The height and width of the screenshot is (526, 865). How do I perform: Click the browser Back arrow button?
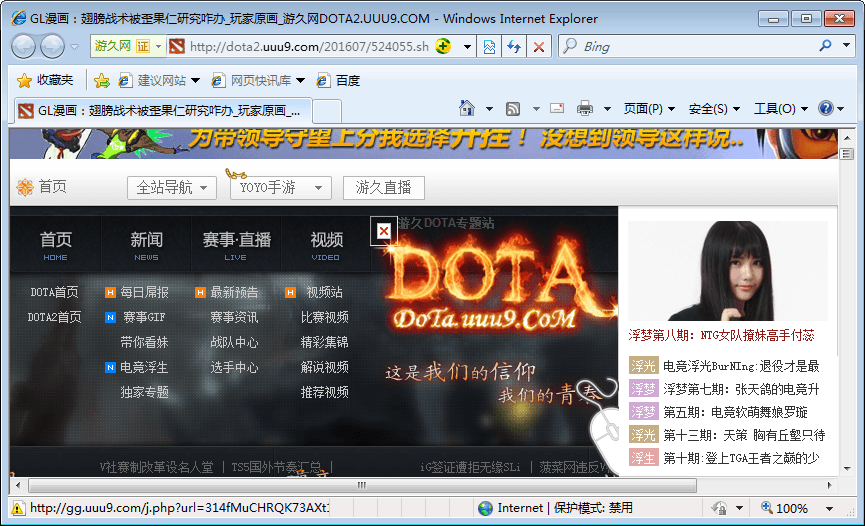tap(23, 46)
